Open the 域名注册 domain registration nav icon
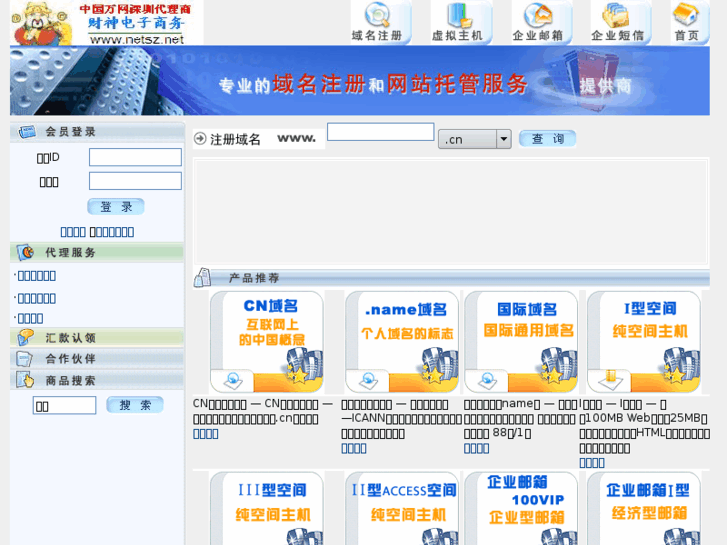This screenshot has height=545, width=727. [380, 22]
